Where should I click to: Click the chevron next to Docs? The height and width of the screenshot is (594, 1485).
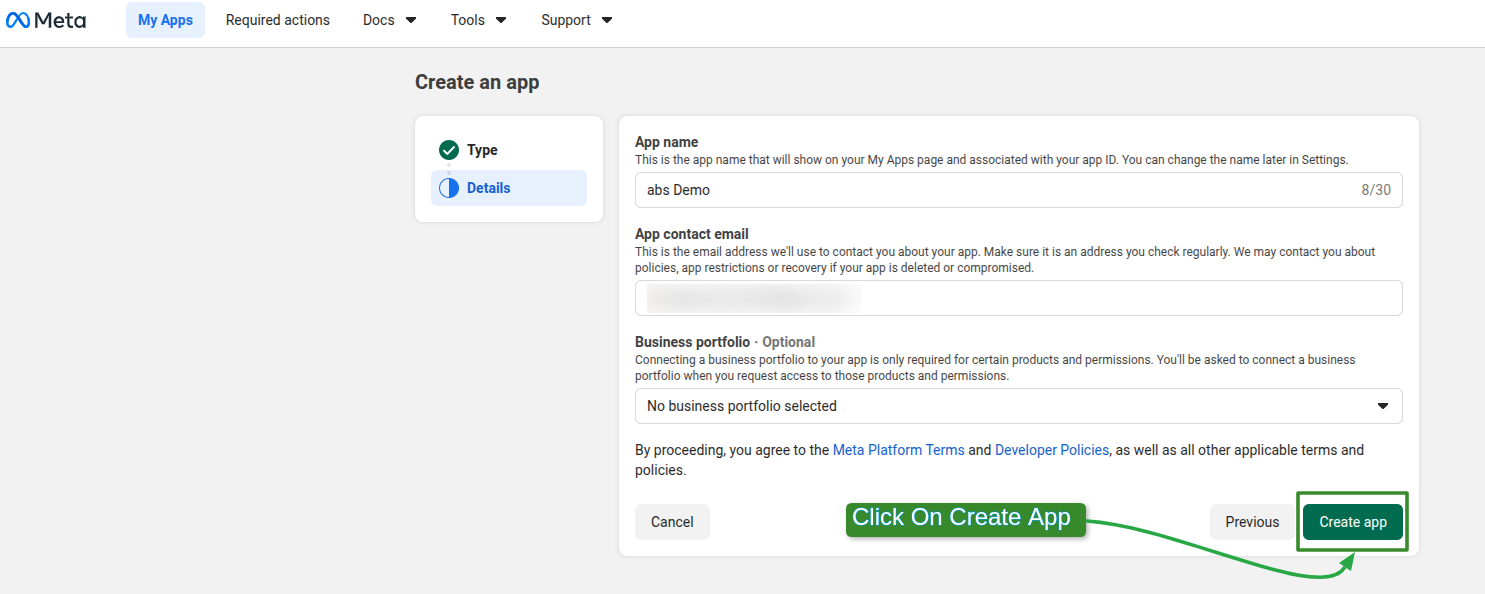[x=410, y=19]
